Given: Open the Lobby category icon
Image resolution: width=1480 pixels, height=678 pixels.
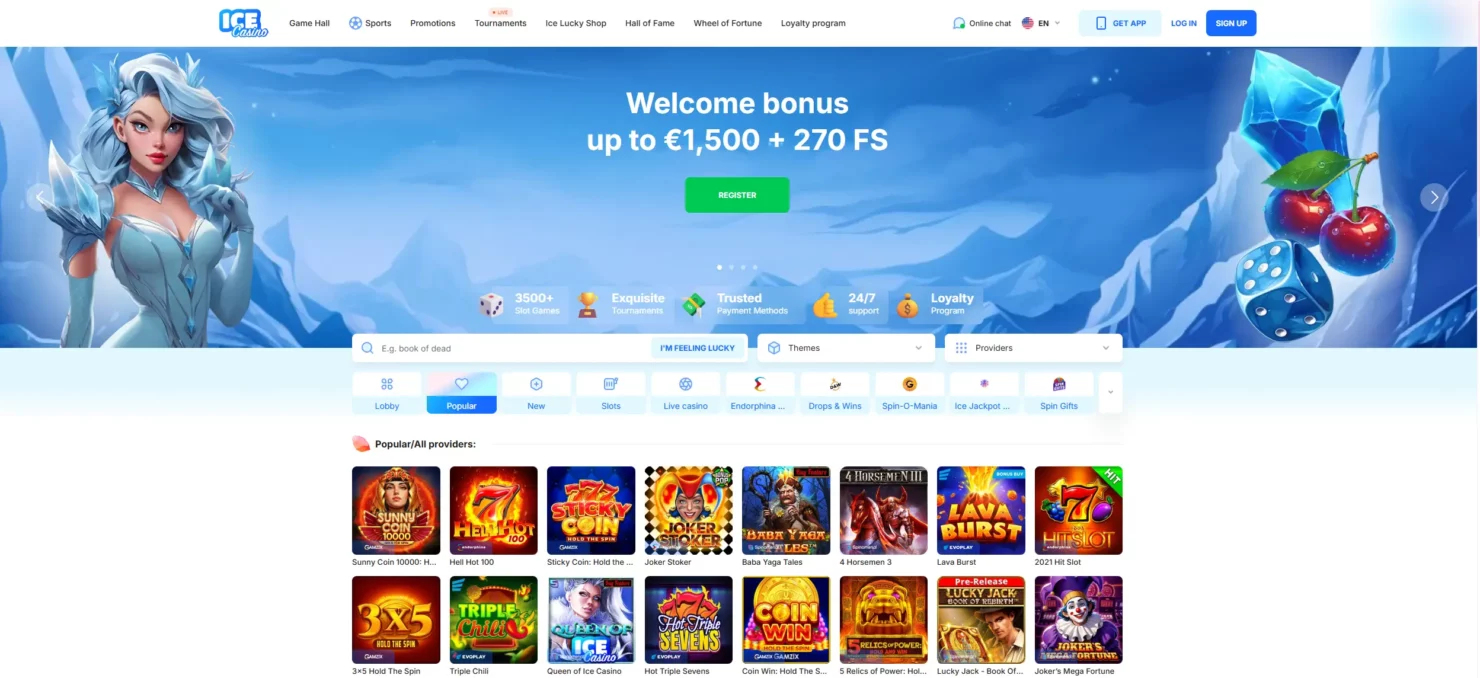Looking at the screenshot, I should click(x=387, y=393).
